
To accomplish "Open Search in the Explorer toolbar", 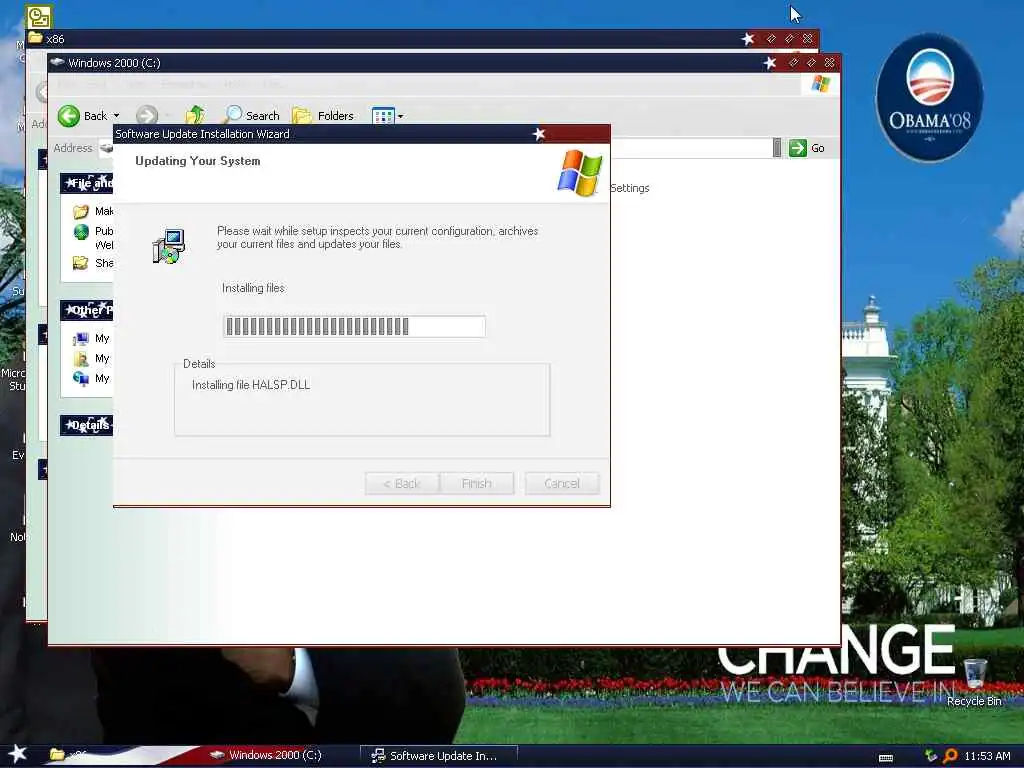I will point(251,116).
